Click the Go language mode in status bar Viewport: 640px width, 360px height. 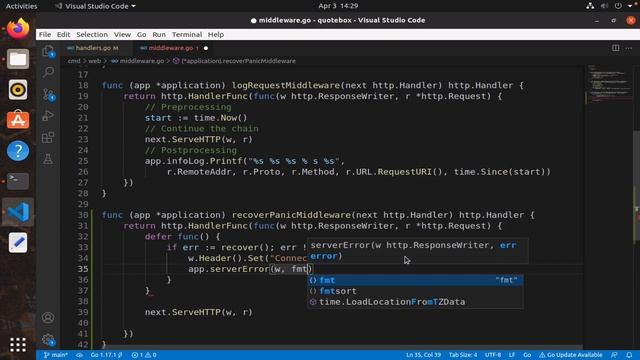(527, 355)
